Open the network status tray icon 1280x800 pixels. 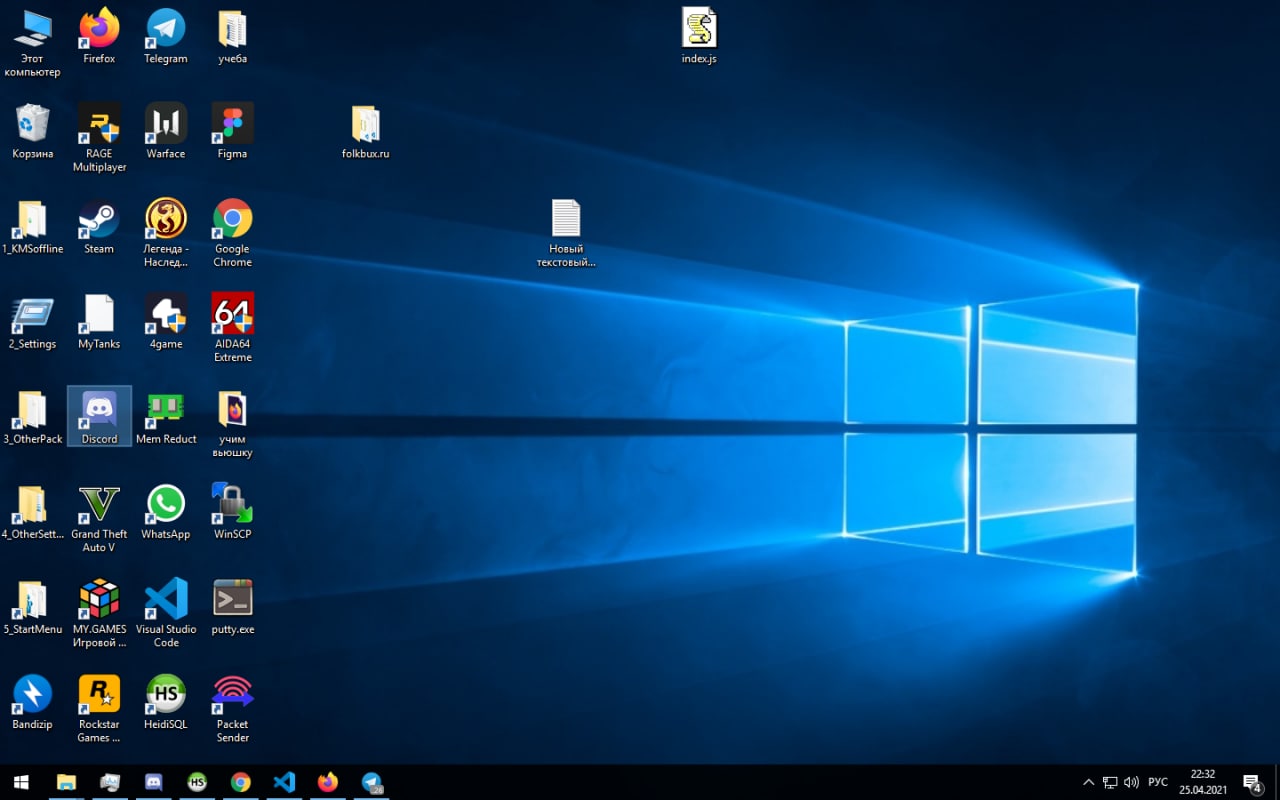pos(1110,782)
